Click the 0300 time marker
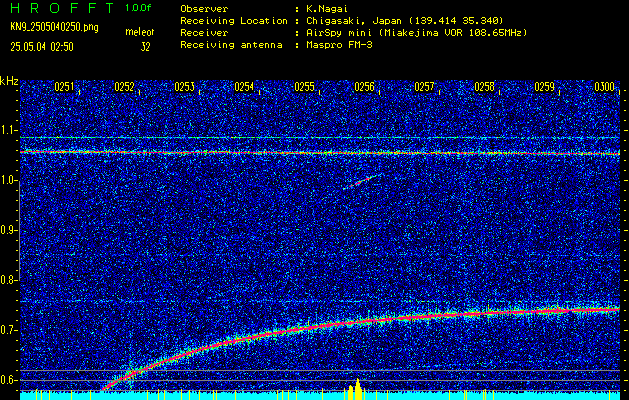Viewport: 629px width, 400px height. 604,87
